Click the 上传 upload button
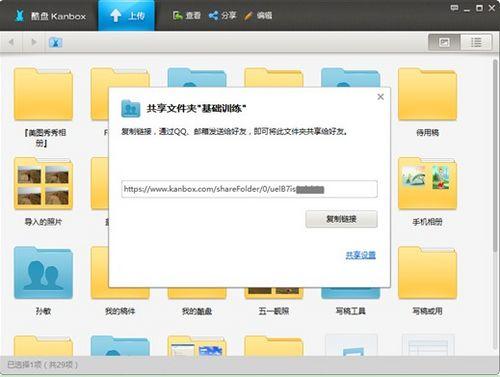Screen dimensions: 500x377 126,15
